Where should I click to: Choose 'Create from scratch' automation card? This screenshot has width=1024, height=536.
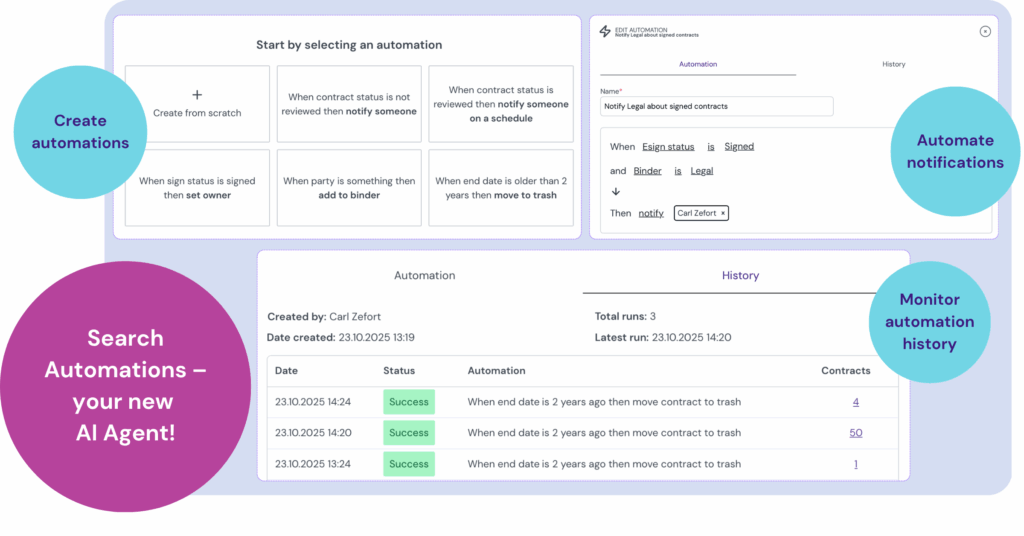point(197,104)
